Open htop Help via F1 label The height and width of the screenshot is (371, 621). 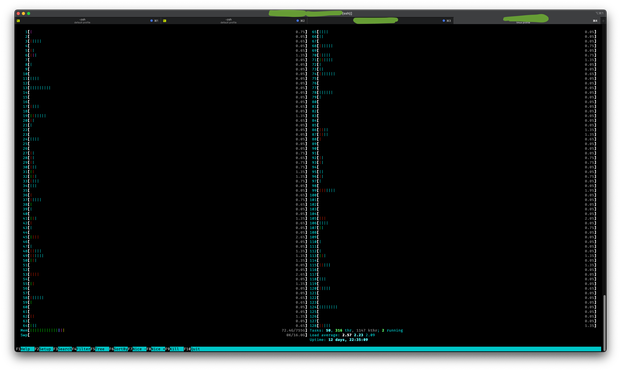(25, 349)
